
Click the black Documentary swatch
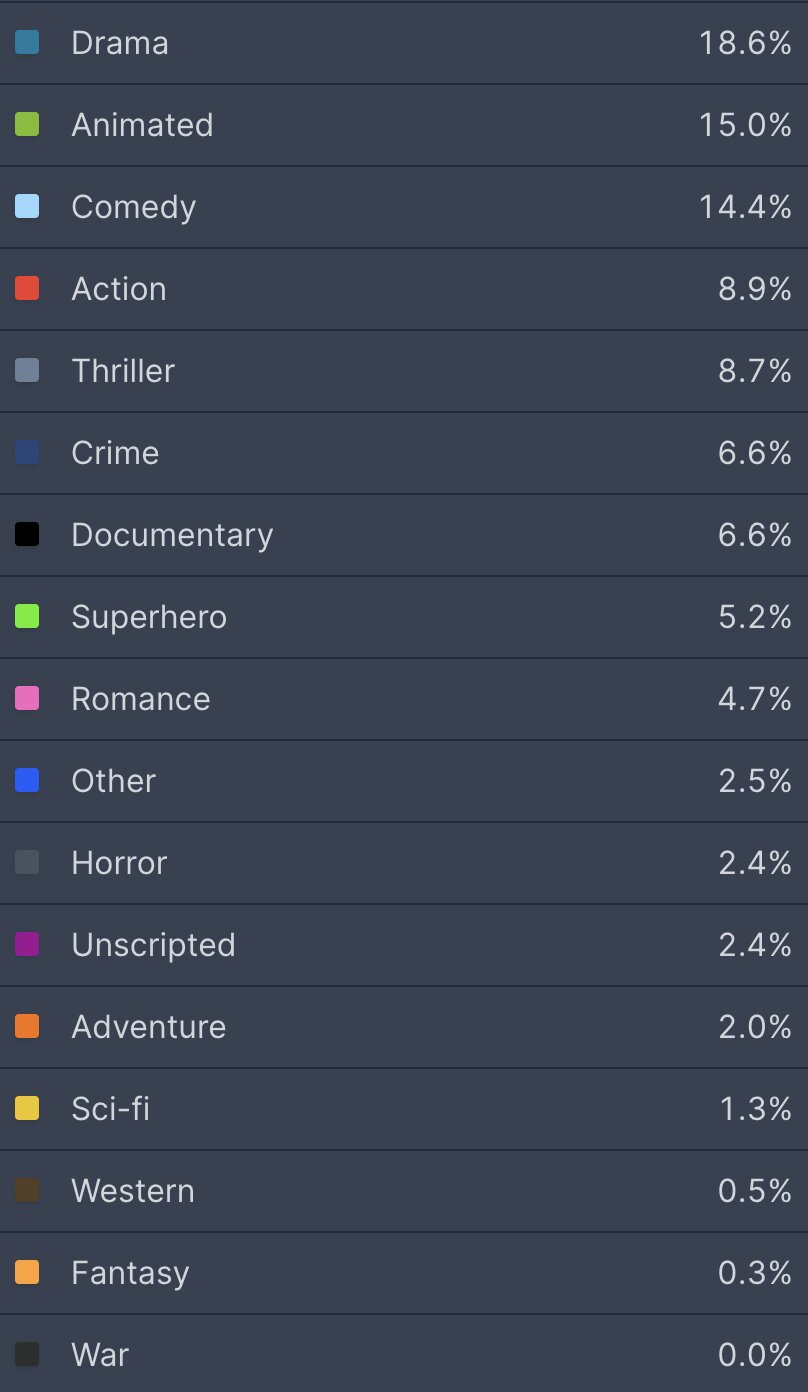27,535
